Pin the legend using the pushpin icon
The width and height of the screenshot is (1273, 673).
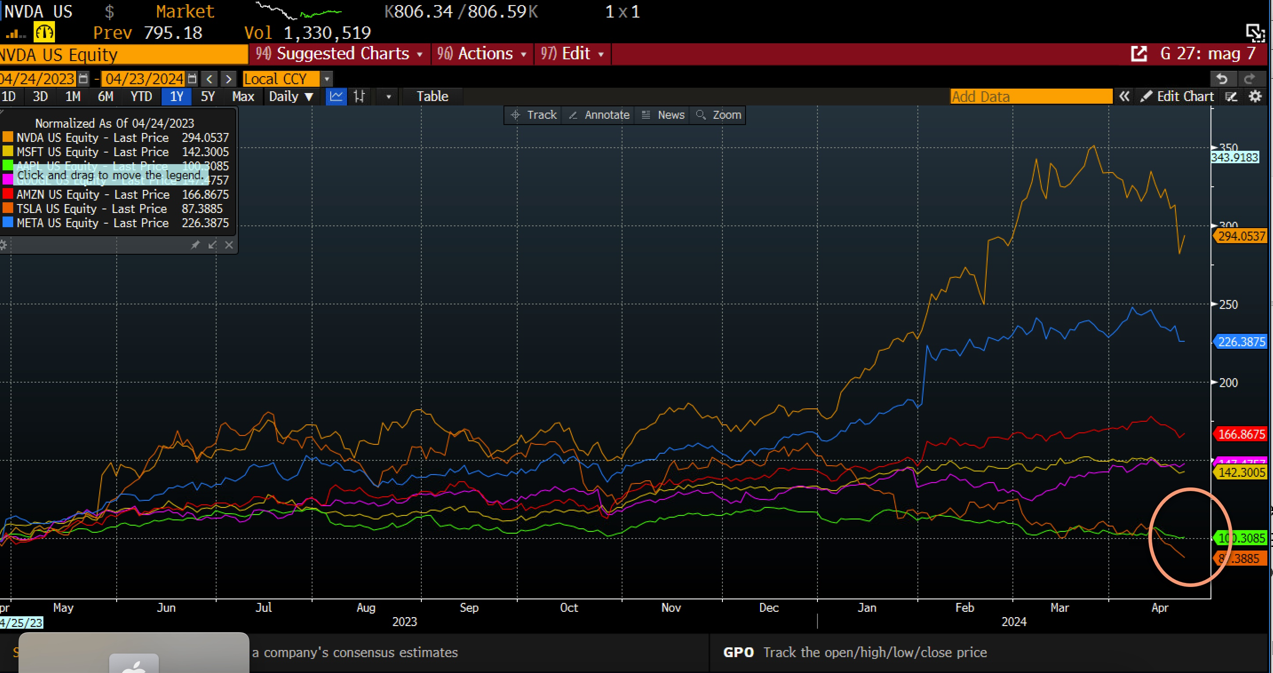(195, 245)
